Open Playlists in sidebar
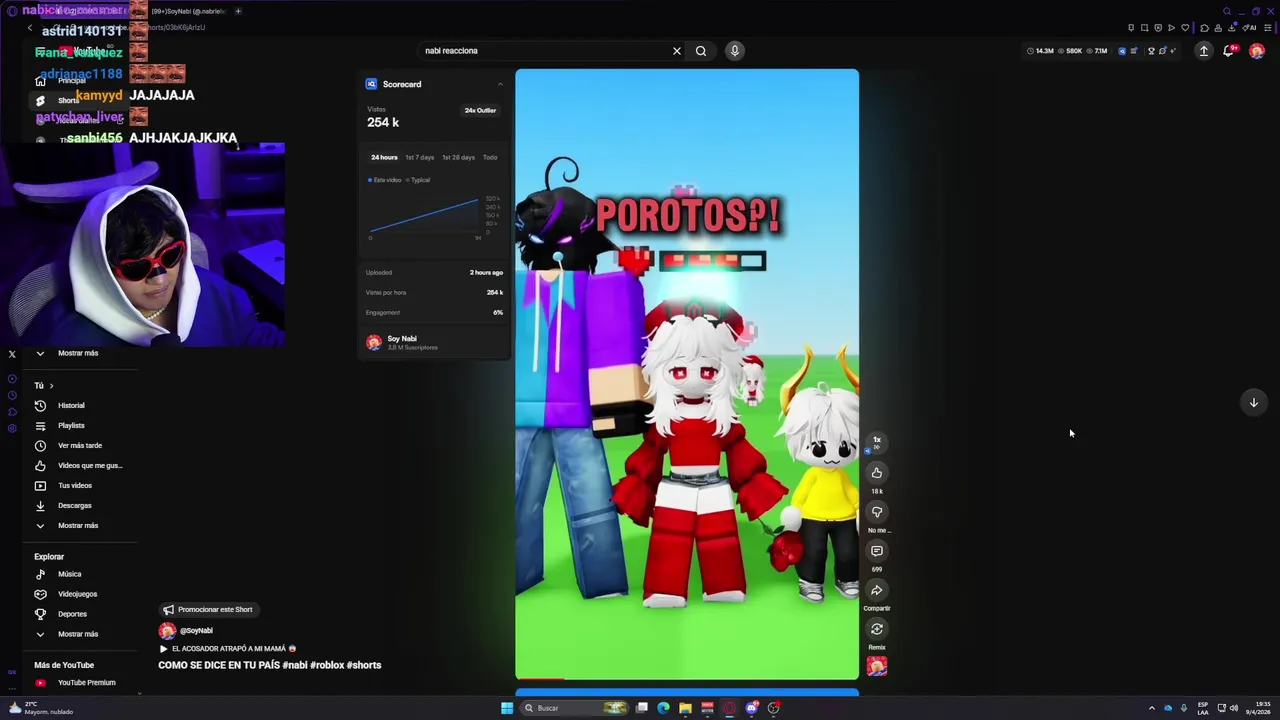The image size is (1280, 720). pos(78,425)
